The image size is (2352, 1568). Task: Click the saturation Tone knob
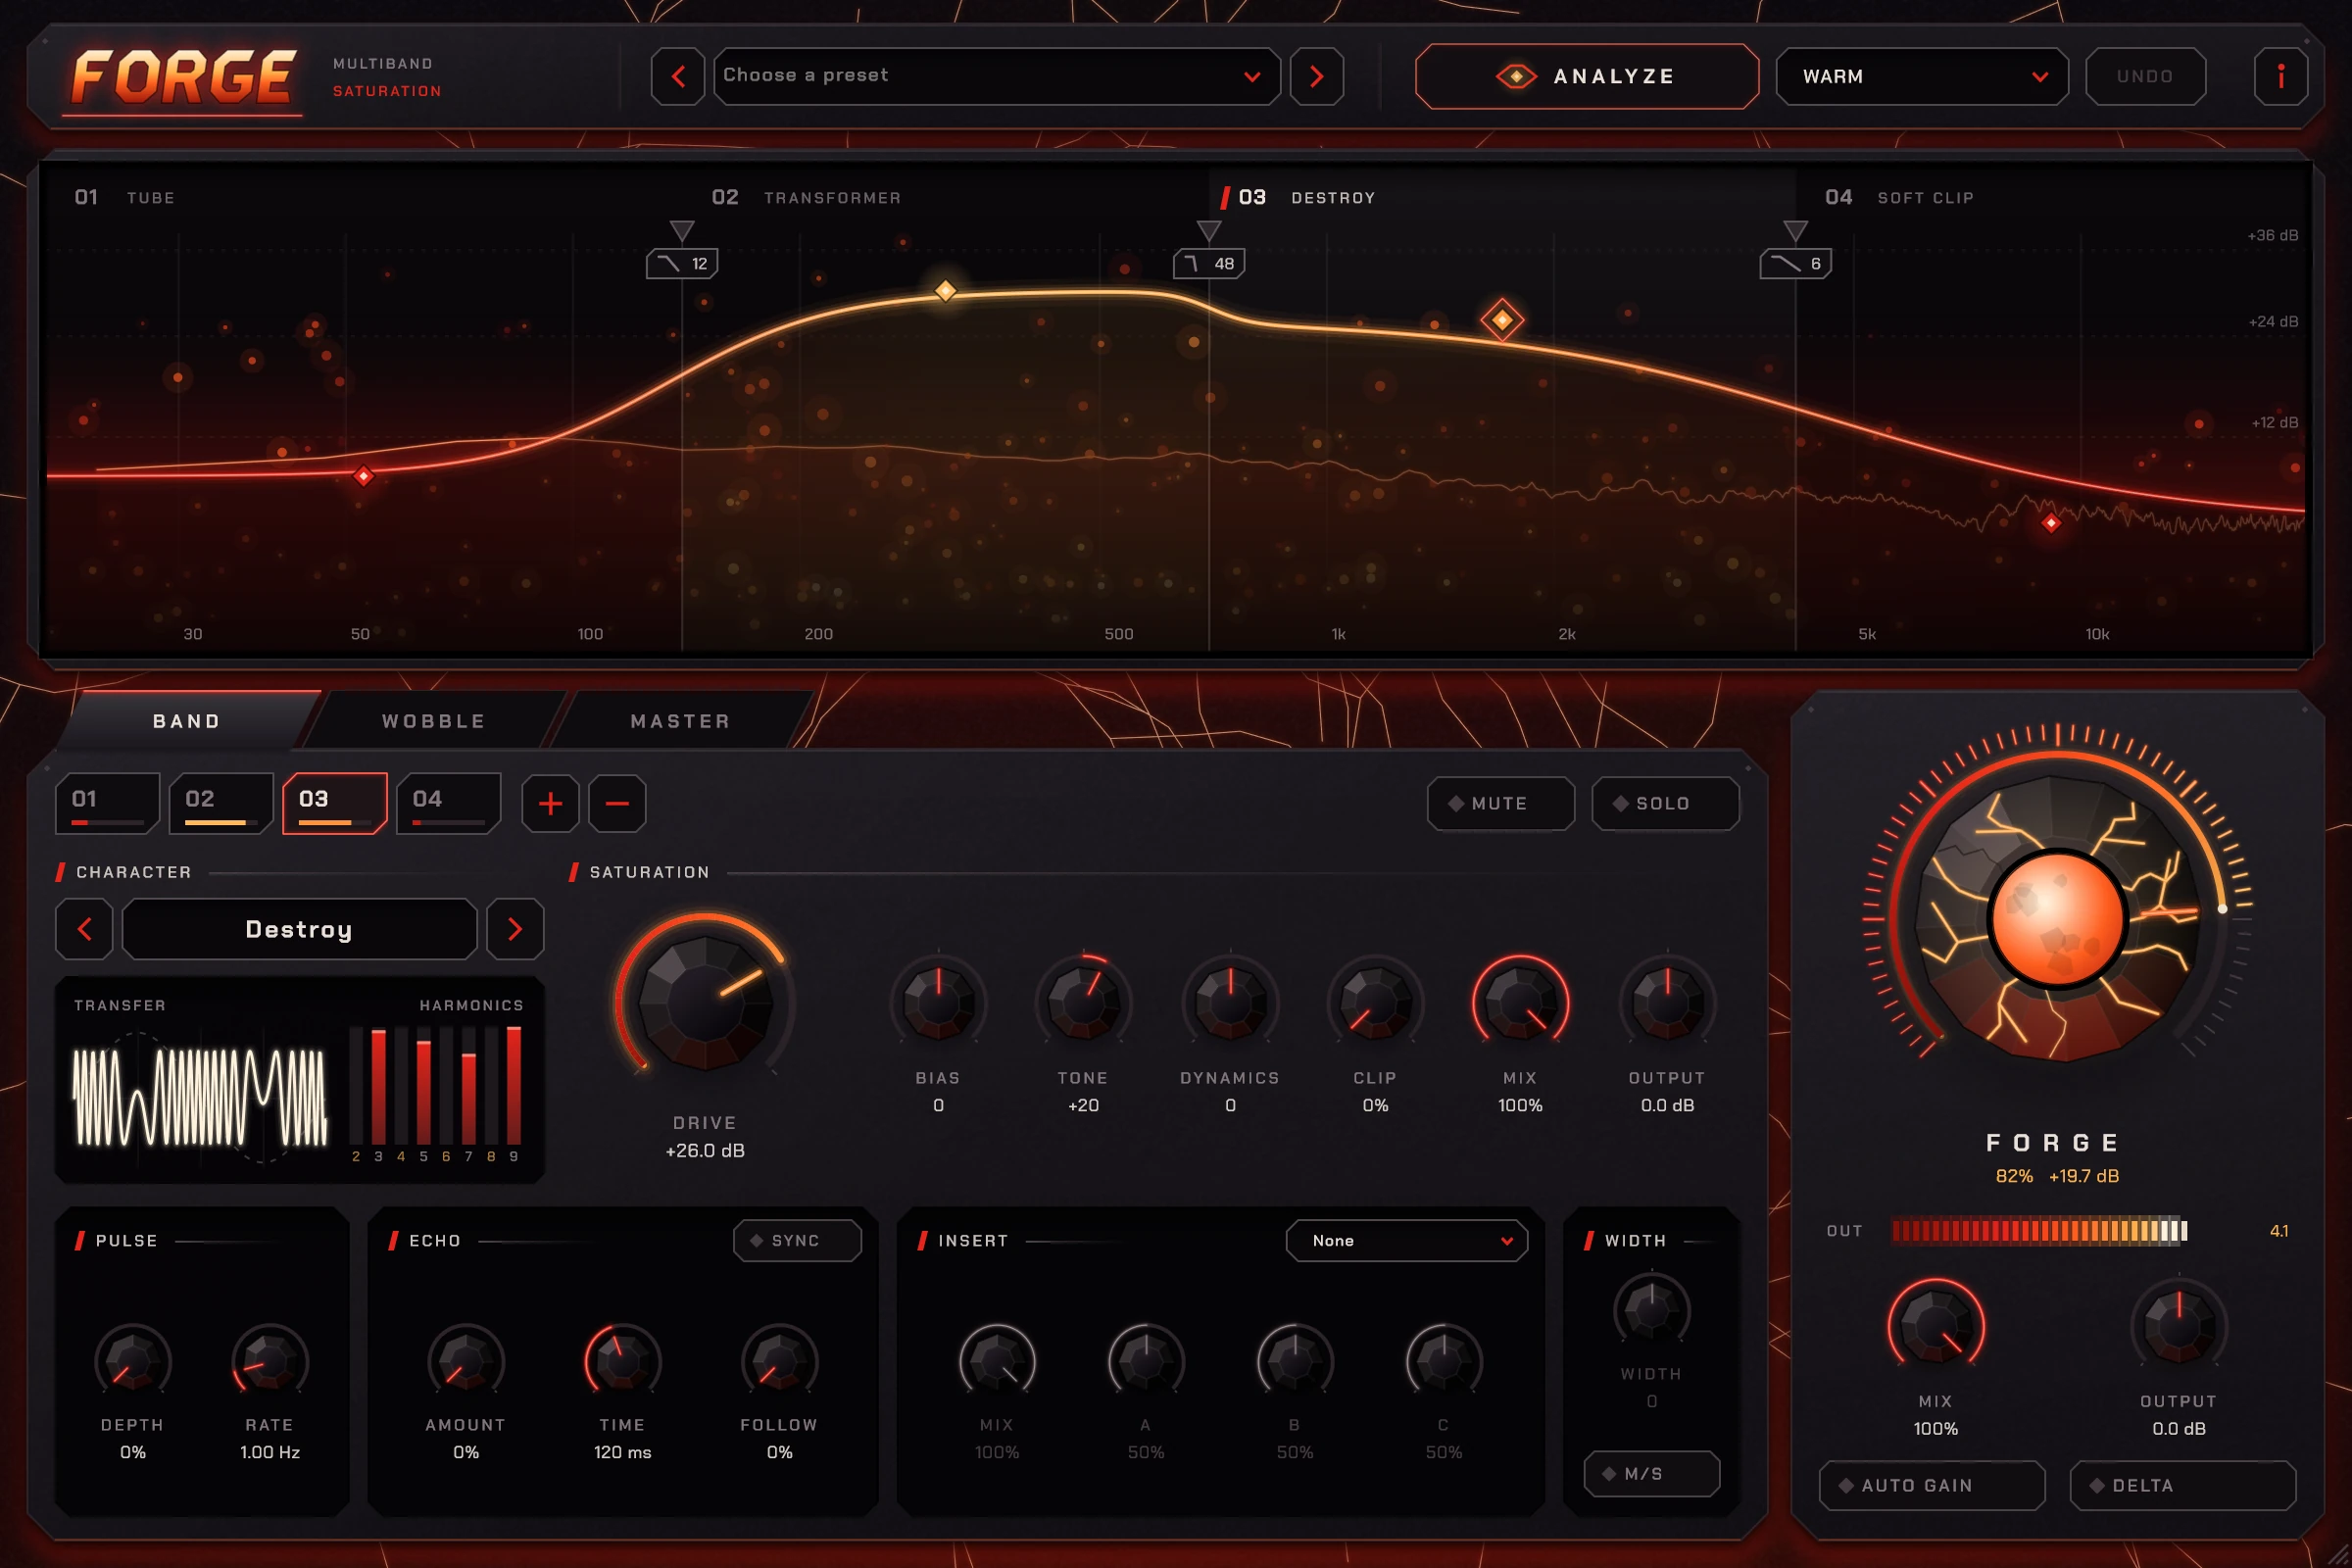1083,1001
